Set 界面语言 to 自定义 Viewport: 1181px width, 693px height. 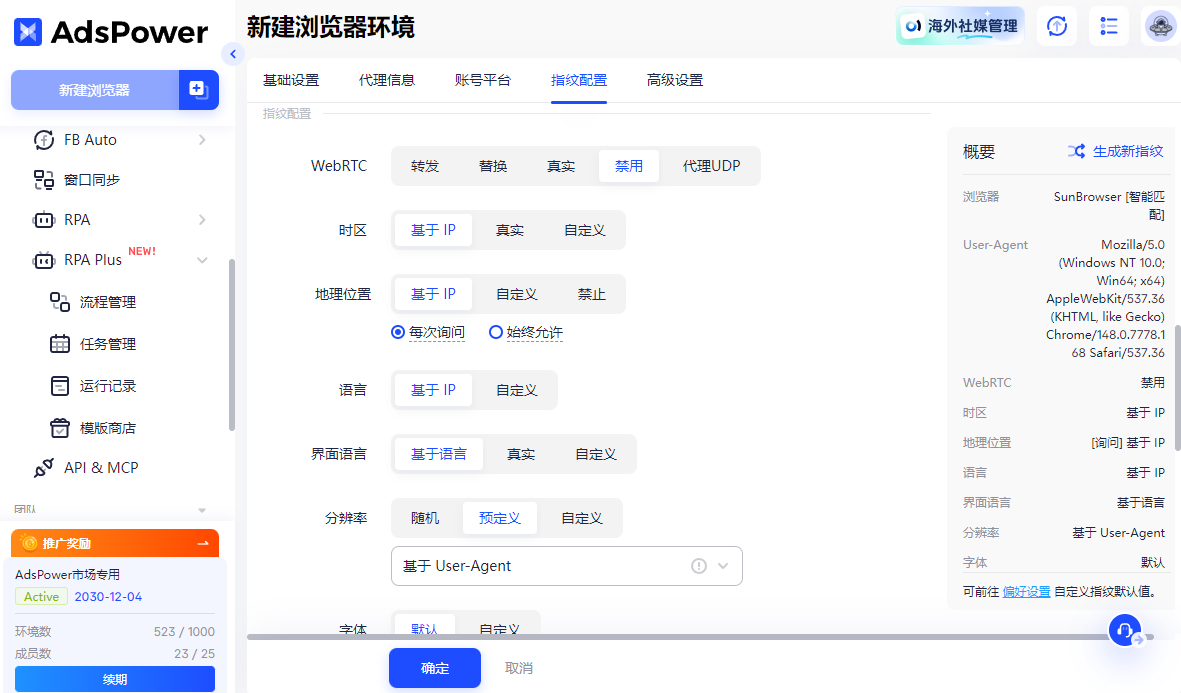596,454
